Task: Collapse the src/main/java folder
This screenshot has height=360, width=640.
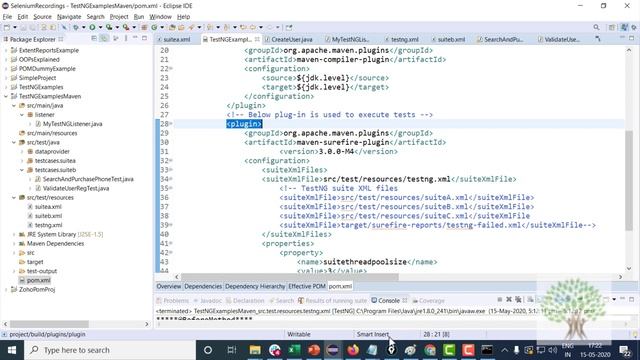Action: tap(14, 105)
